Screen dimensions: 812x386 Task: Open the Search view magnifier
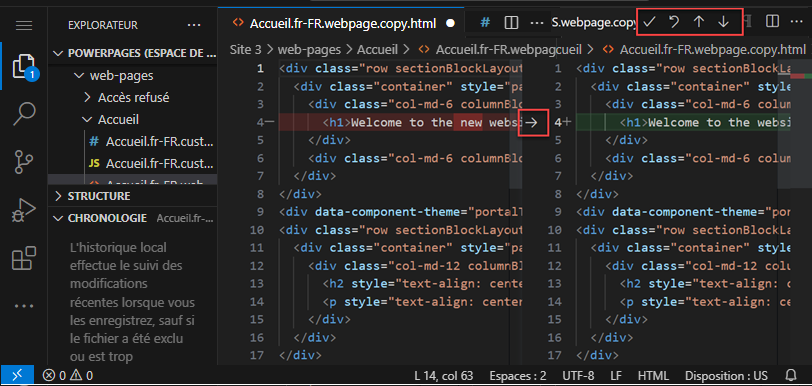pyautogui.click(x=24, y=113)
